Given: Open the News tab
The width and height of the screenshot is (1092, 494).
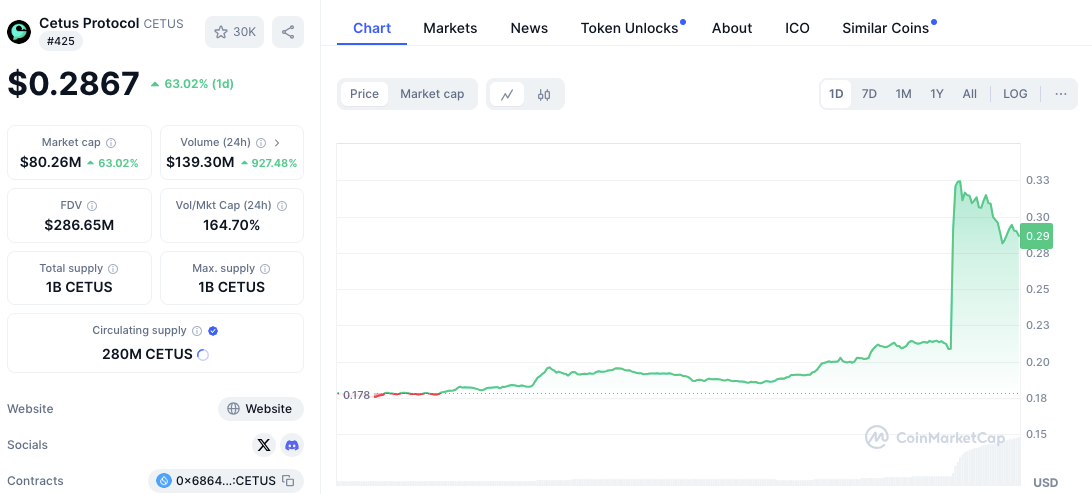Looking at the screenshot, I should pos(529,29).
